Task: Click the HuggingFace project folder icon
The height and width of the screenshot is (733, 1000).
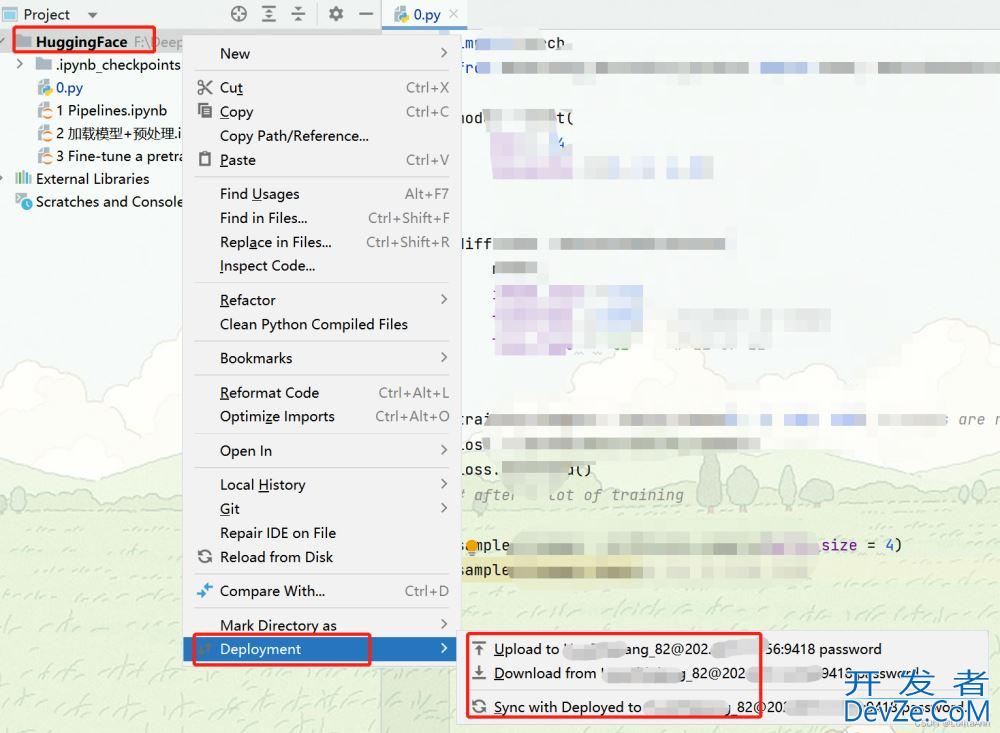Action: [x=24, y=41]
